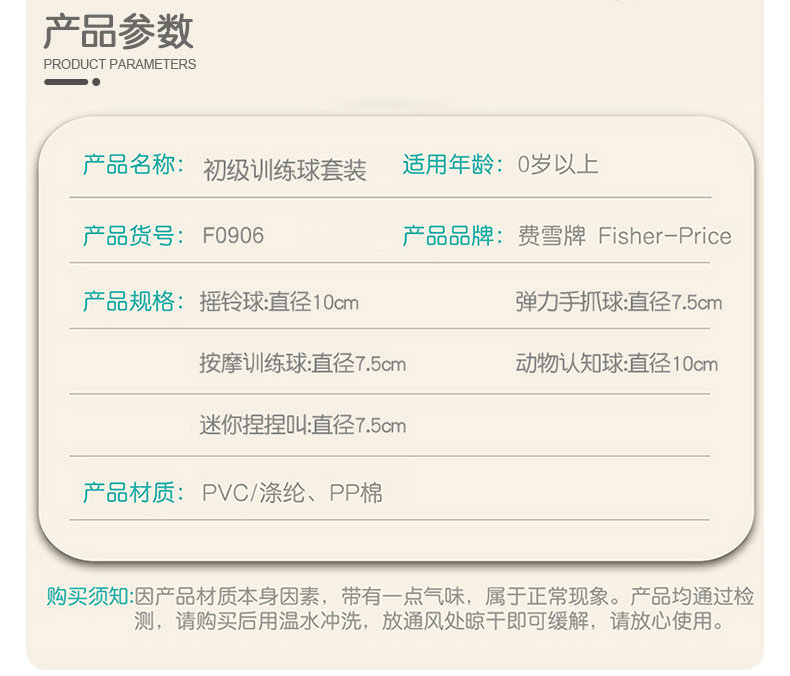The image size is (790, 676).
Task: Click 弹力手抓球 diameter 7.5cm spec
Action: click(x=619, y=302)
